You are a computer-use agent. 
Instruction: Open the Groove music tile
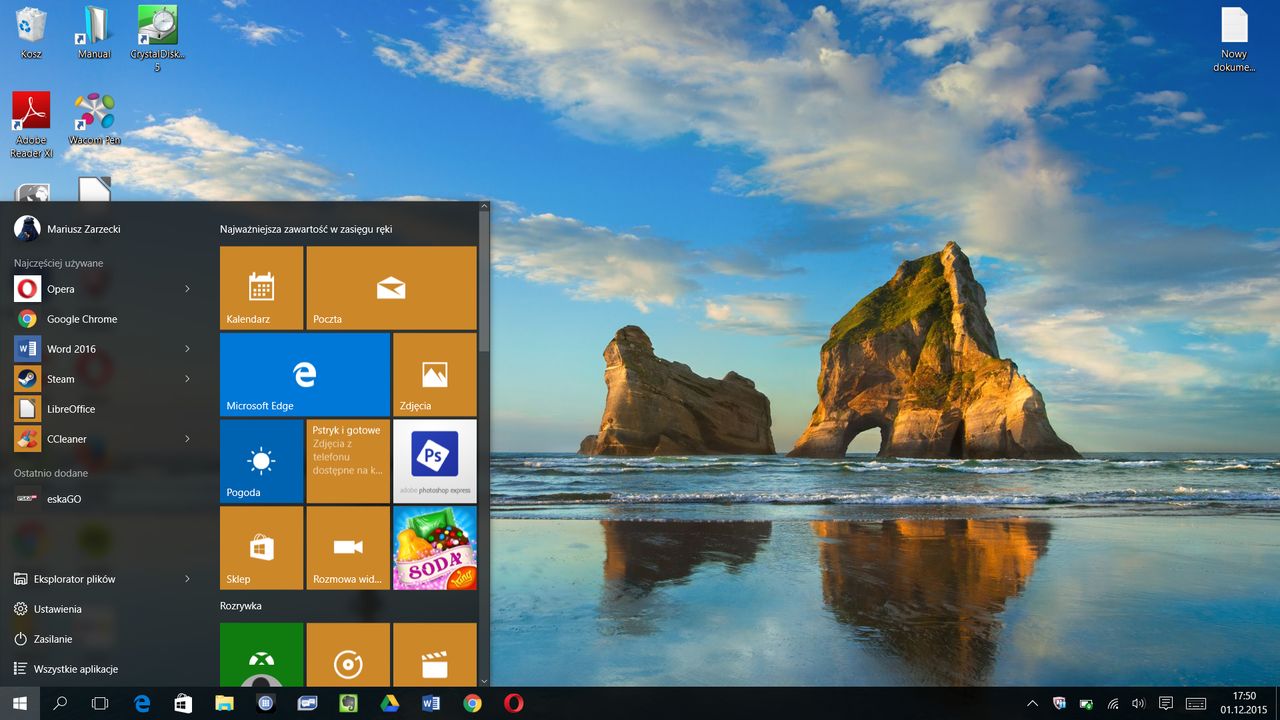point(348,654)
